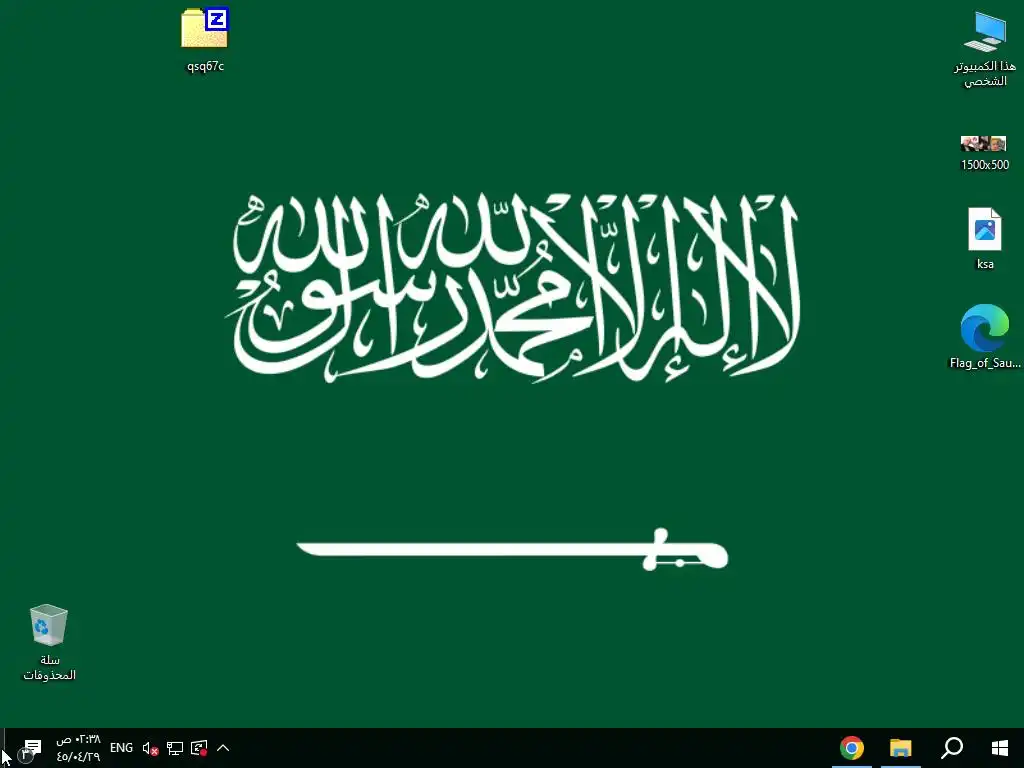Open network status tray icon

pyautogui.click(x=174, y=748)
